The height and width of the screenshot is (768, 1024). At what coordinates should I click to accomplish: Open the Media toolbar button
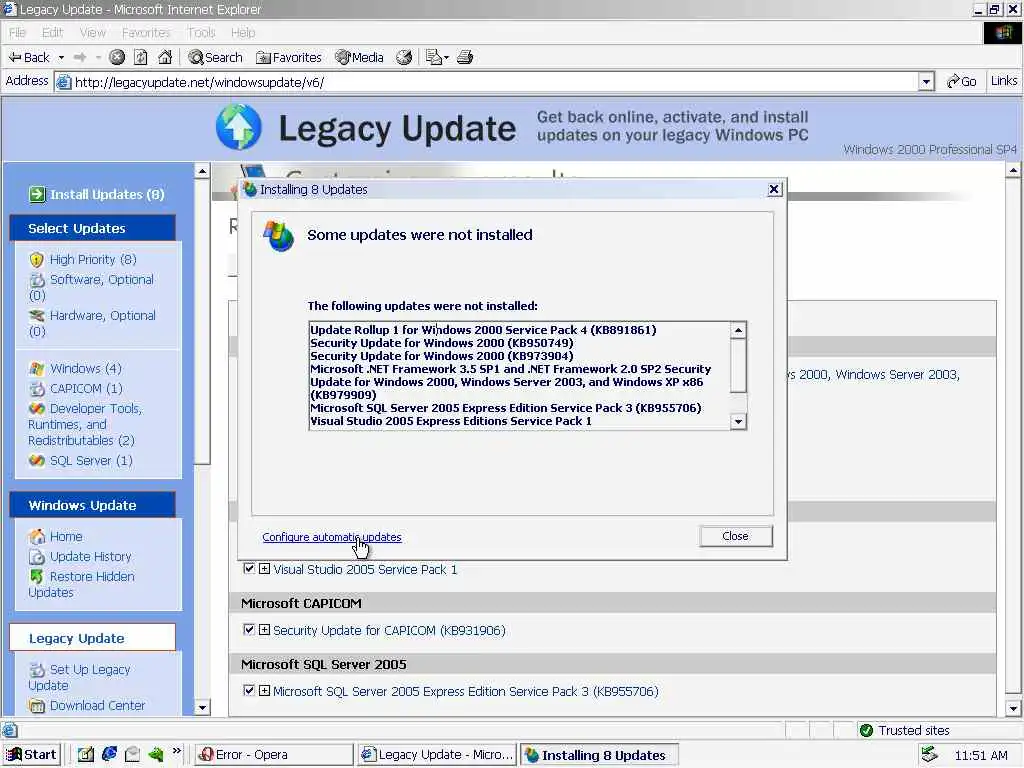[x=359, y=57]
